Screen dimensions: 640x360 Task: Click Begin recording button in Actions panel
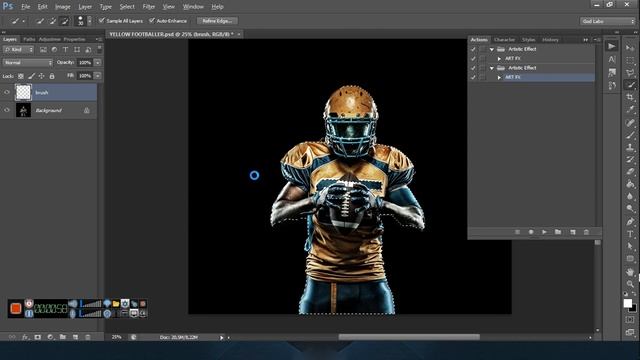[x=531, y=232]
